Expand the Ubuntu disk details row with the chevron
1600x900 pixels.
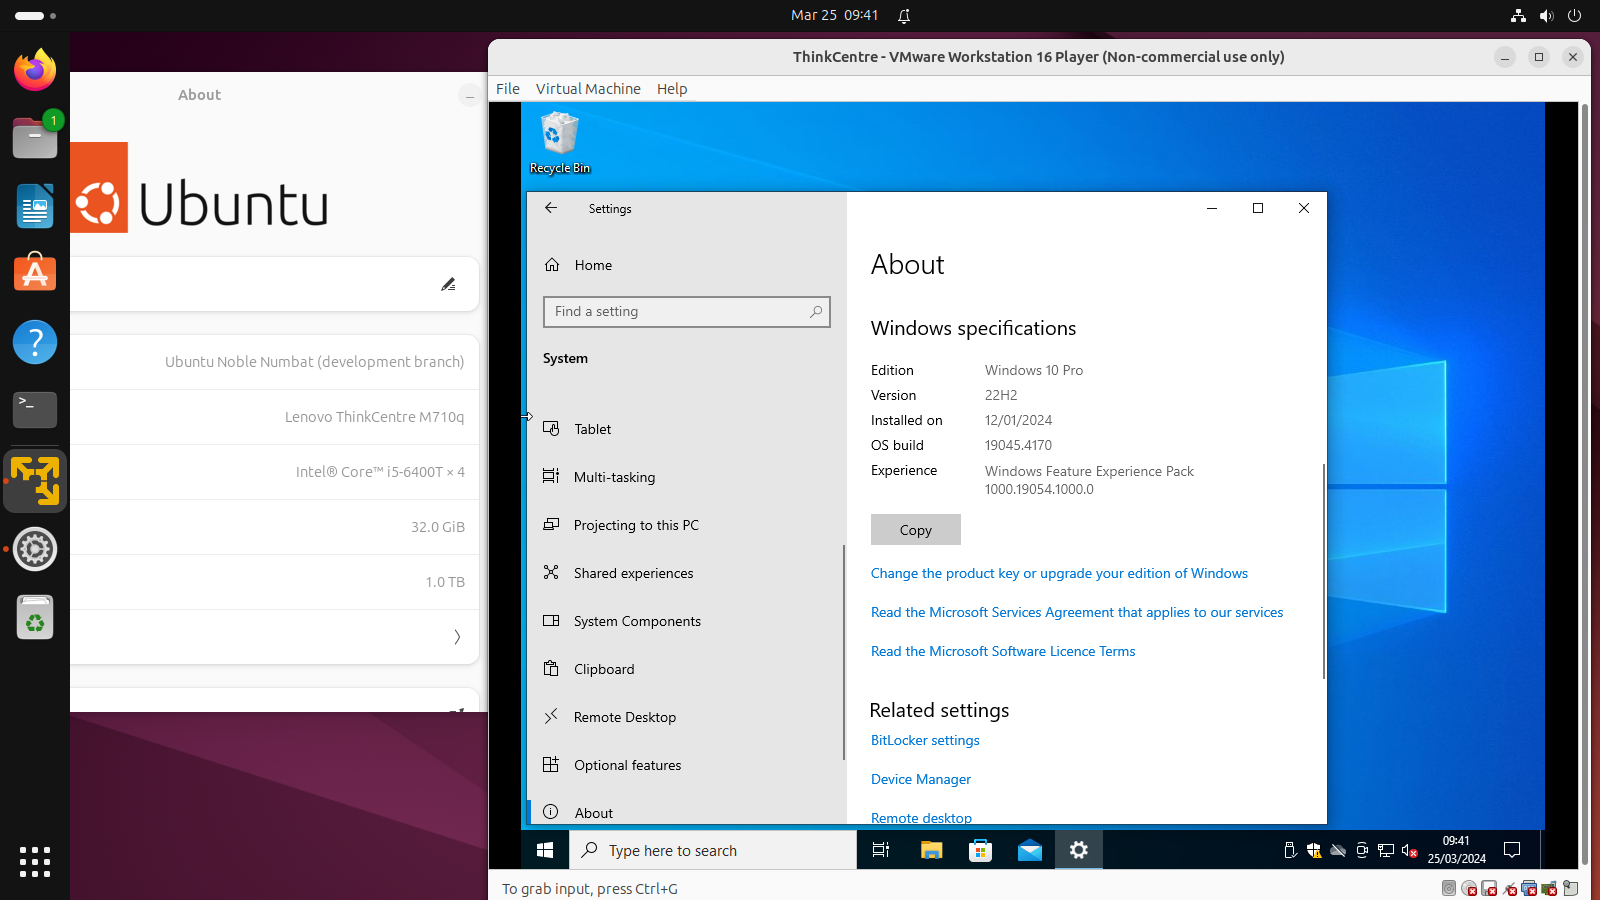457,637
